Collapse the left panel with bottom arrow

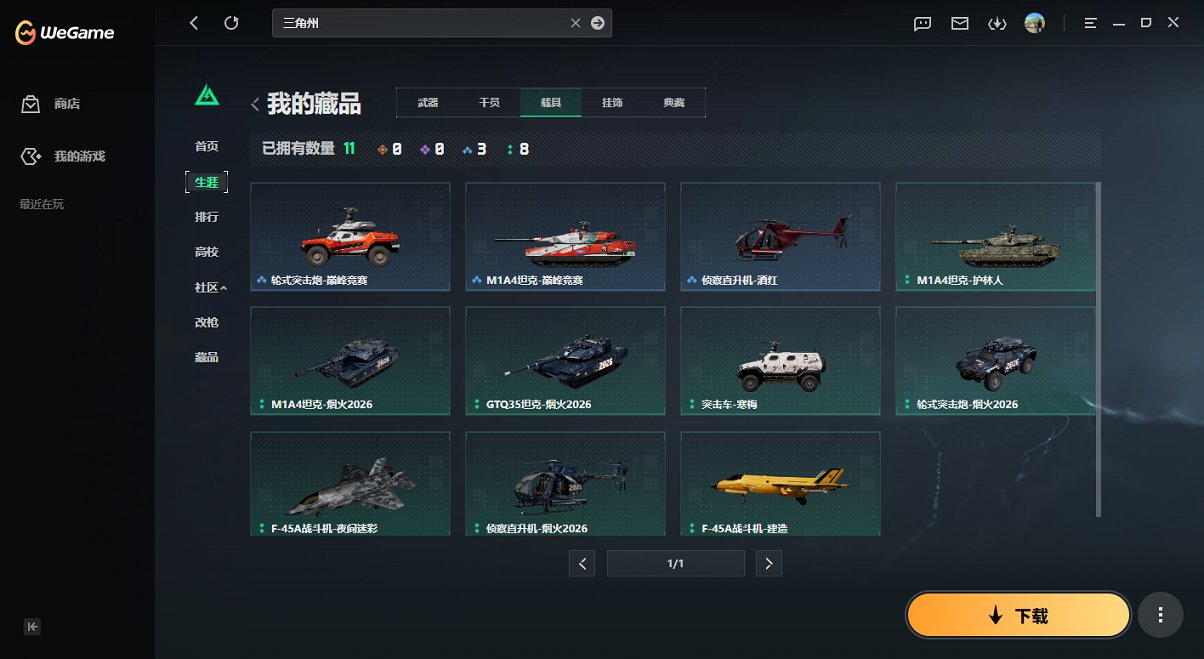(32, 626)
